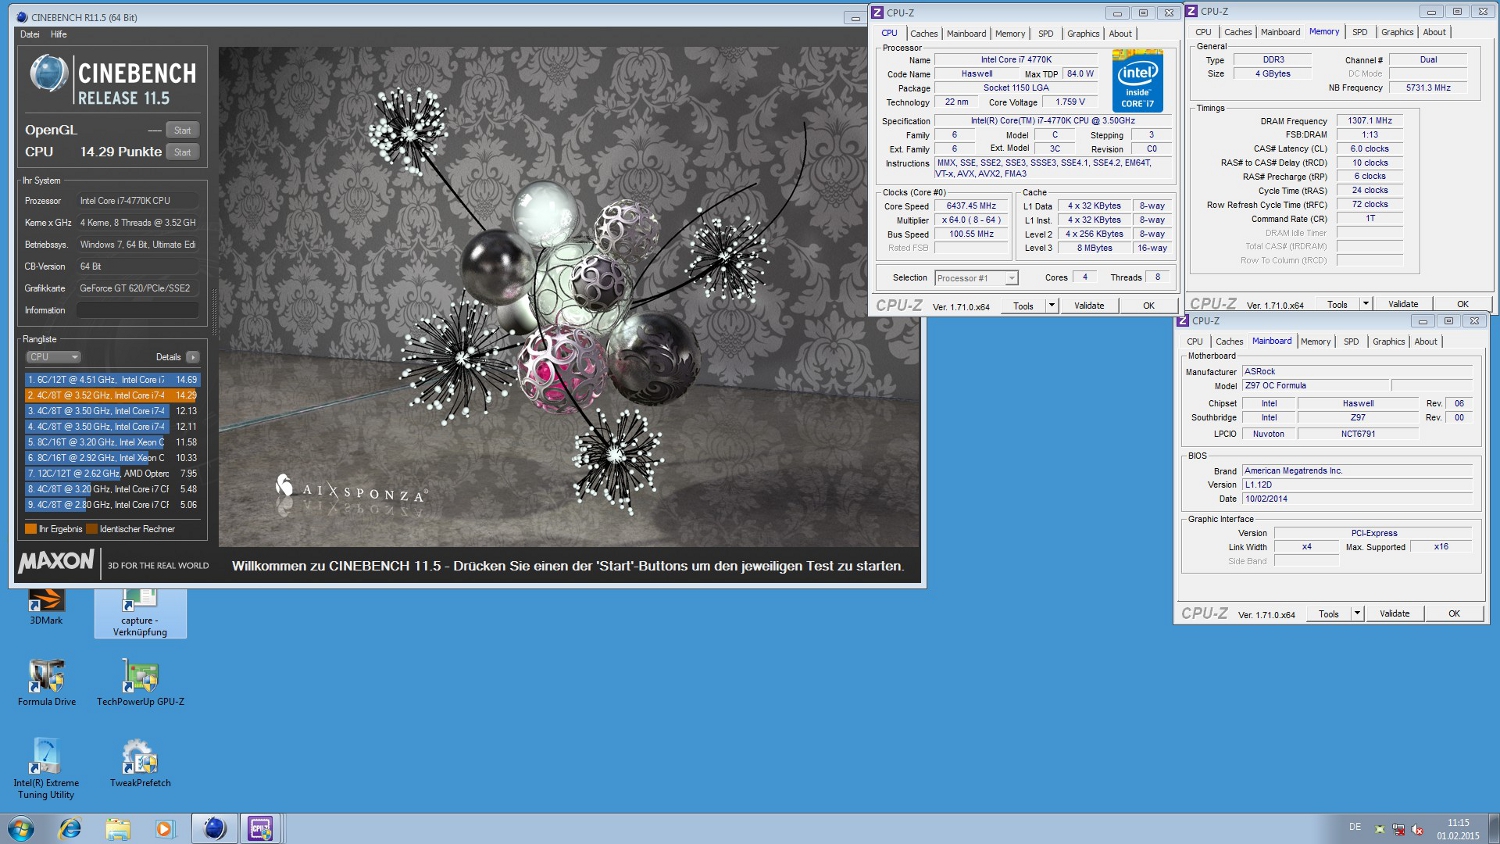Click the NB Frequency value 5731.3 MHz
The height and width of the screenshot is (844, 1500).
pos(1428,88)
